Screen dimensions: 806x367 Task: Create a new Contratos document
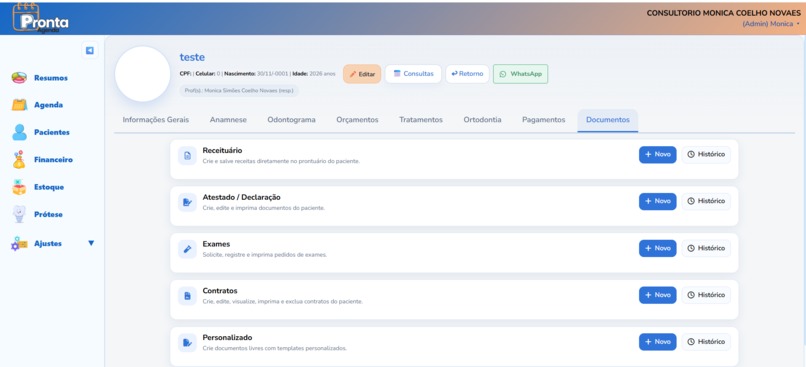[x=657, y=295]
